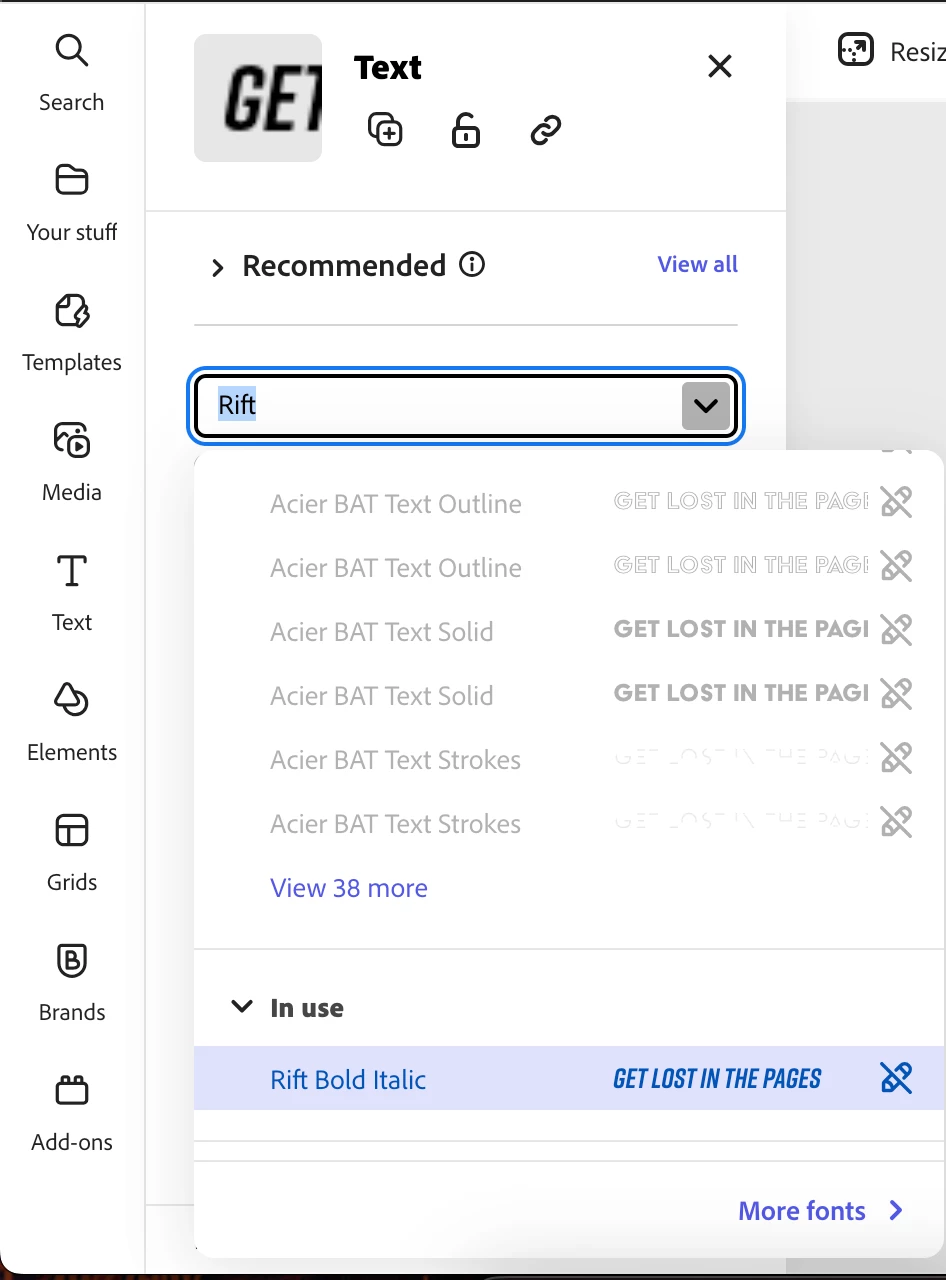This screenshot has height=1280, width=946.
Task: Click the link chain icon under Text heading
Action: [x=546, y=130]
